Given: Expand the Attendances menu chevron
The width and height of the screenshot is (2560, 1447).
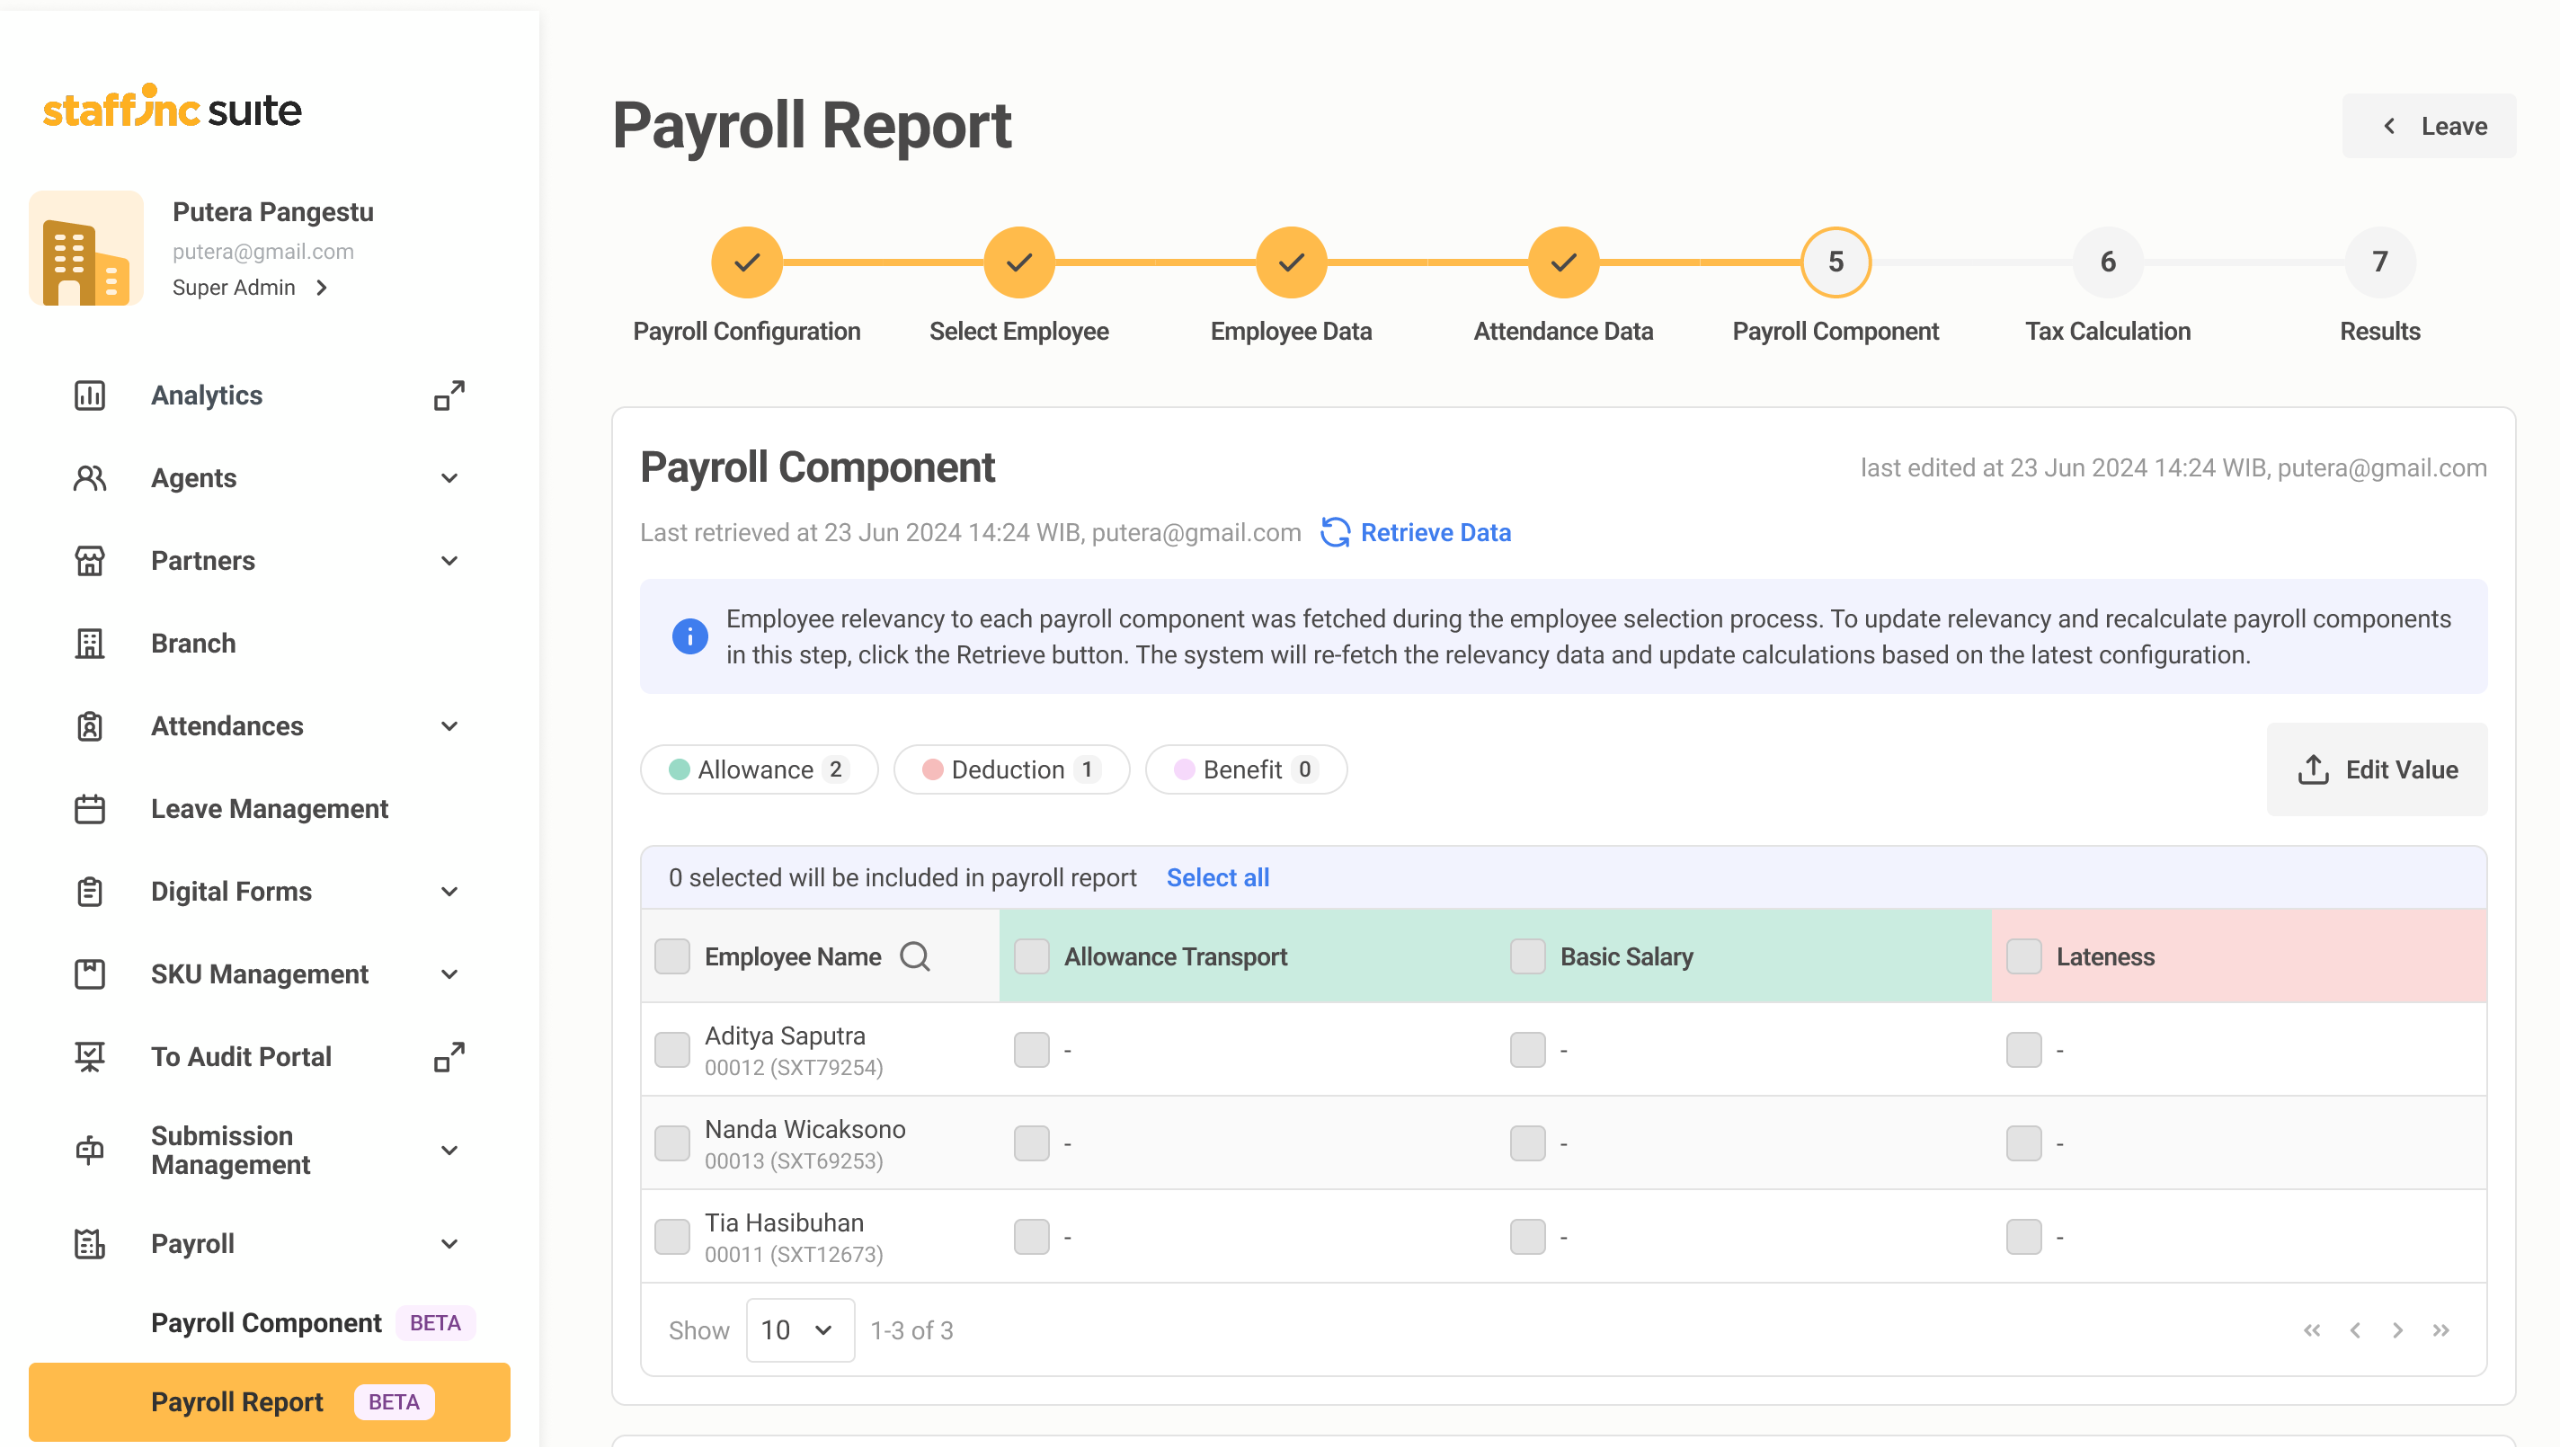Looking at the screenshot, I should tap(449, 727).
